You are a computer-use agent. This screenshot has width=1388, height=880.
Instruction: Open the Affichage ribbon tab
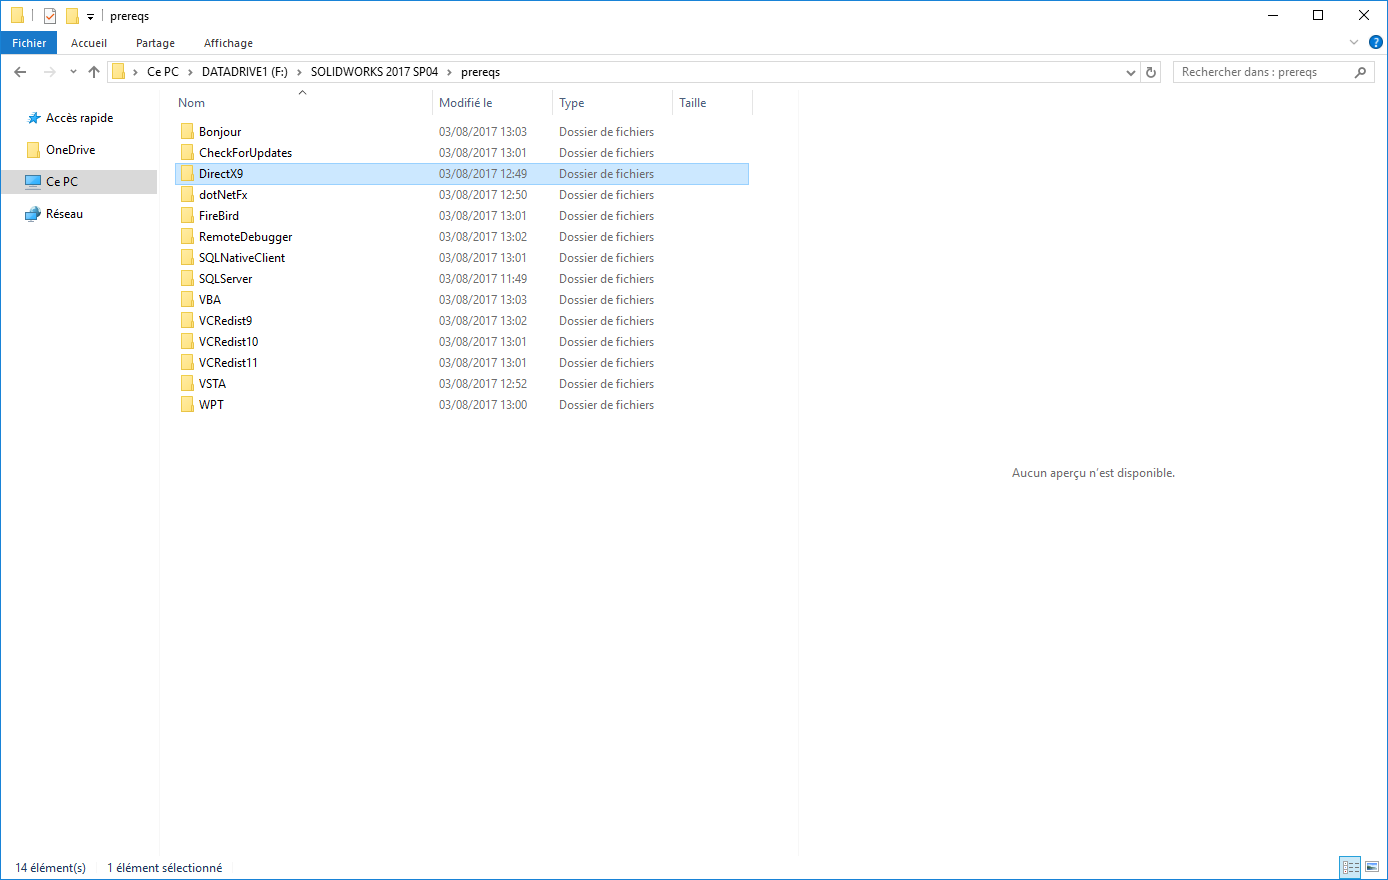coord(228,43)
